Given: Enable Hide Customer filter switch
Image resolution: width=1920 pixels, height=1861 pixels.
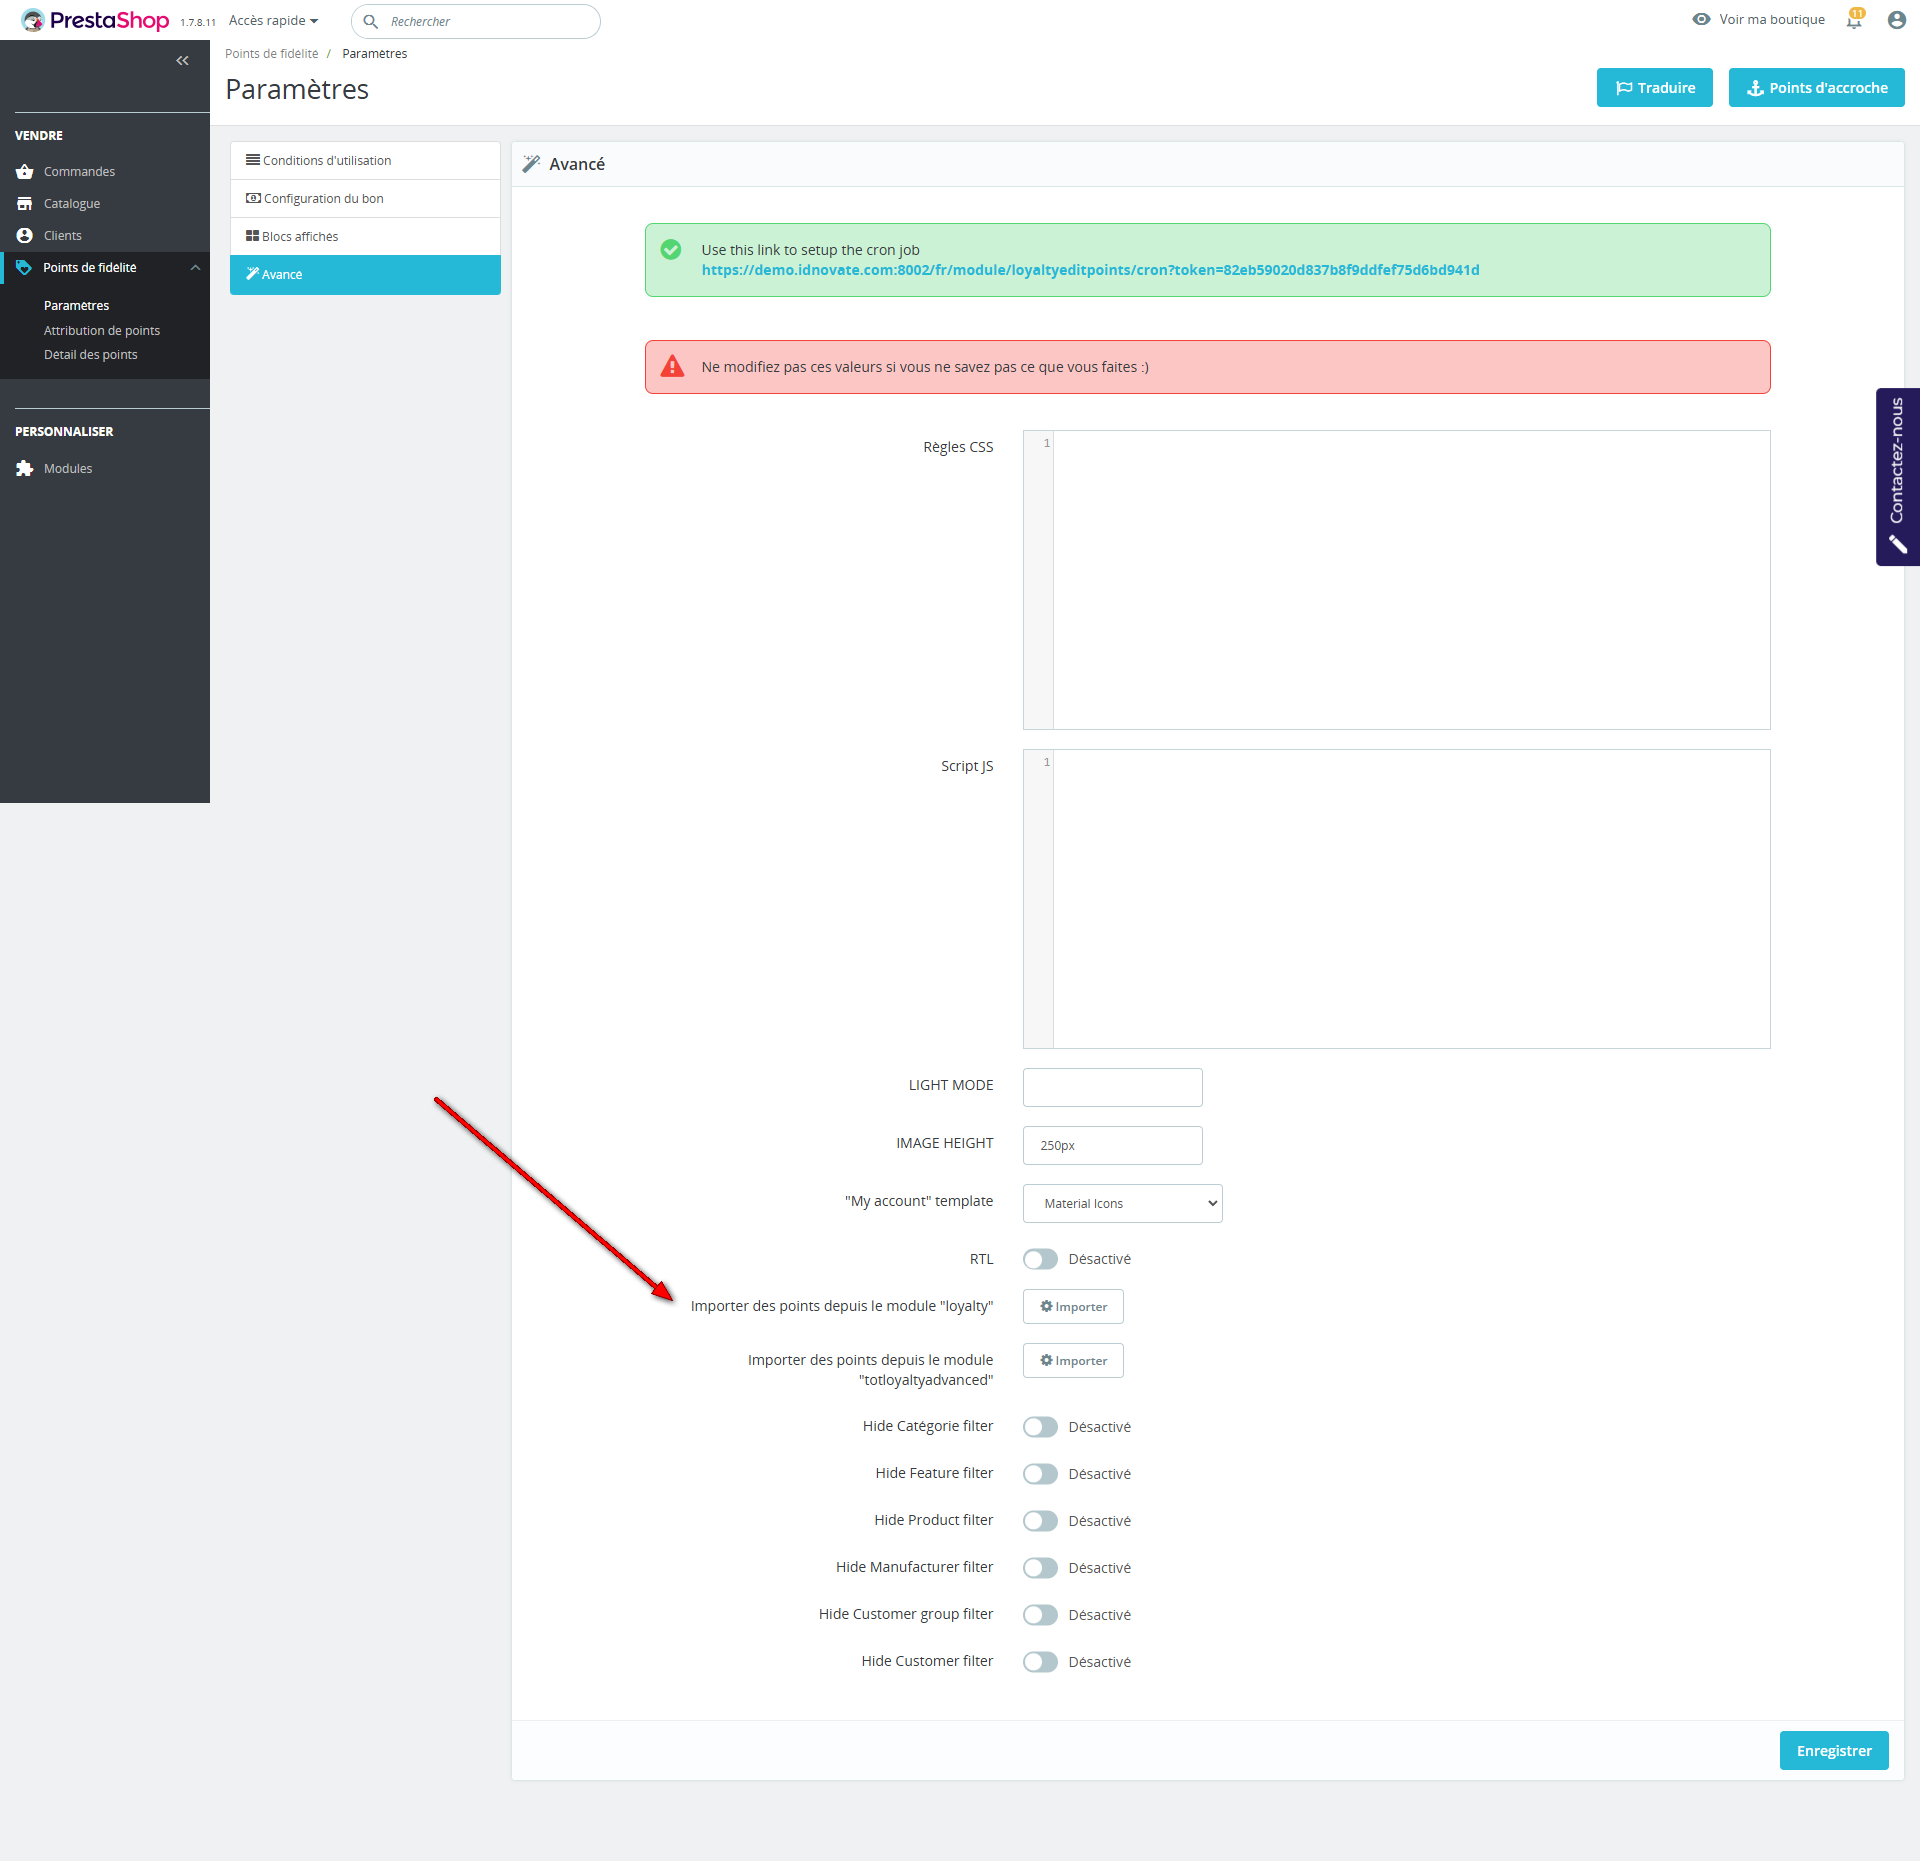Looking at the screenshot, I should click(1040, 1662).
